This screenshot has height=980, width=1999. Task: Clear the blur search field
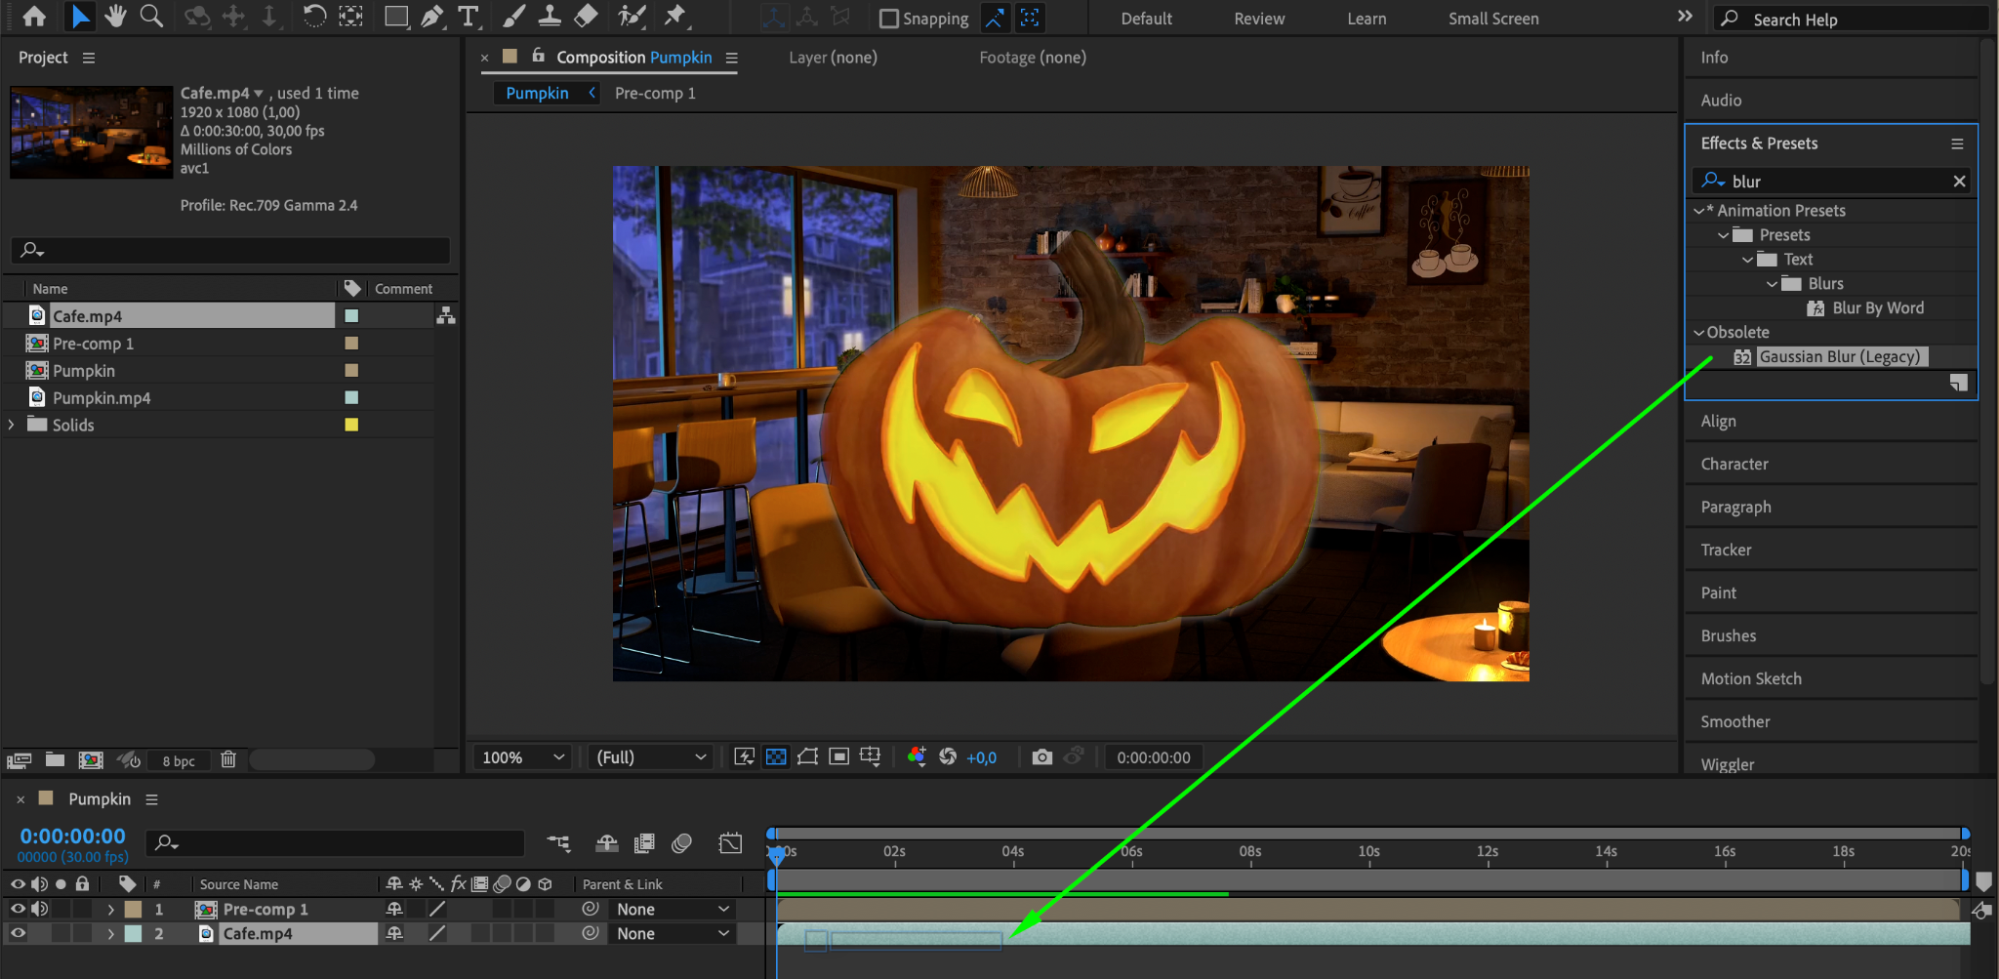pos(1959,181)
